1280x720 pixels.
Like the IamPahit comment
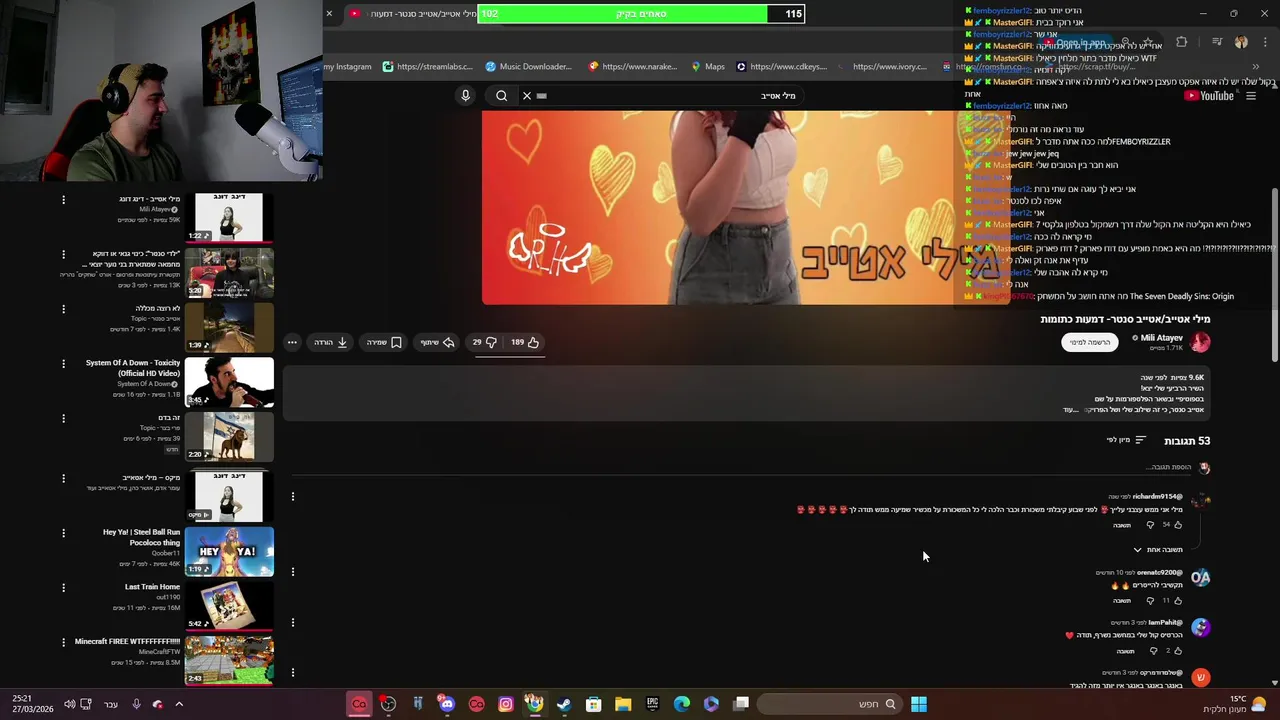point(1178,651)
